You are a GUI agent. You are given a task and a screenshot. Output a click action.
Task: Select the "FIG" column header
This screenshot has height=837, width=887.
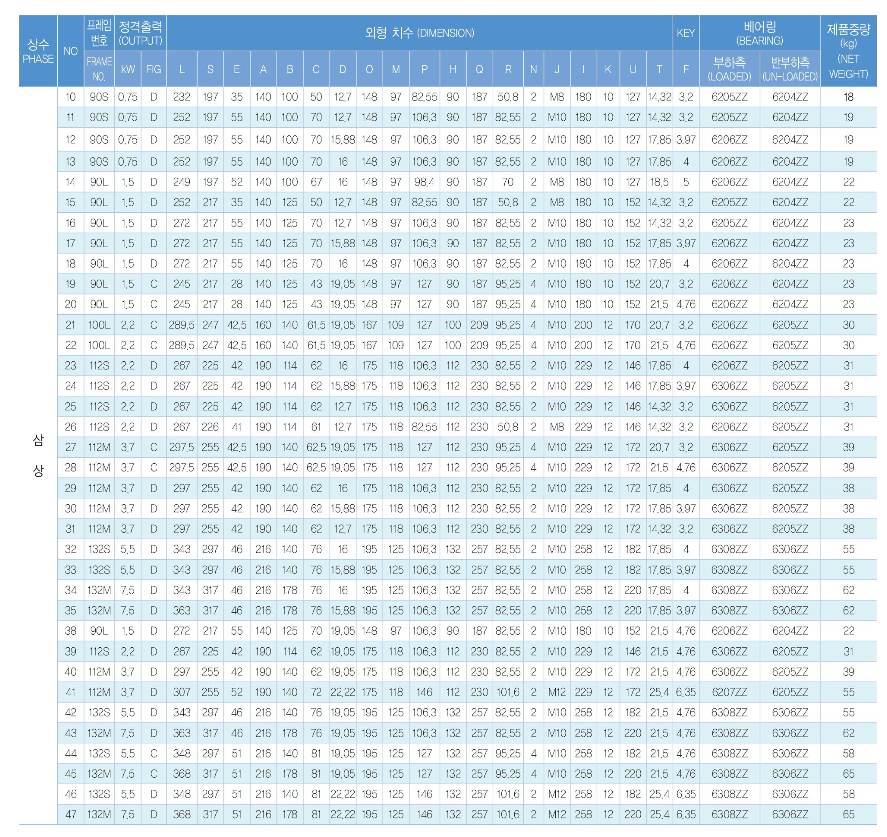(x=153, y=68)
